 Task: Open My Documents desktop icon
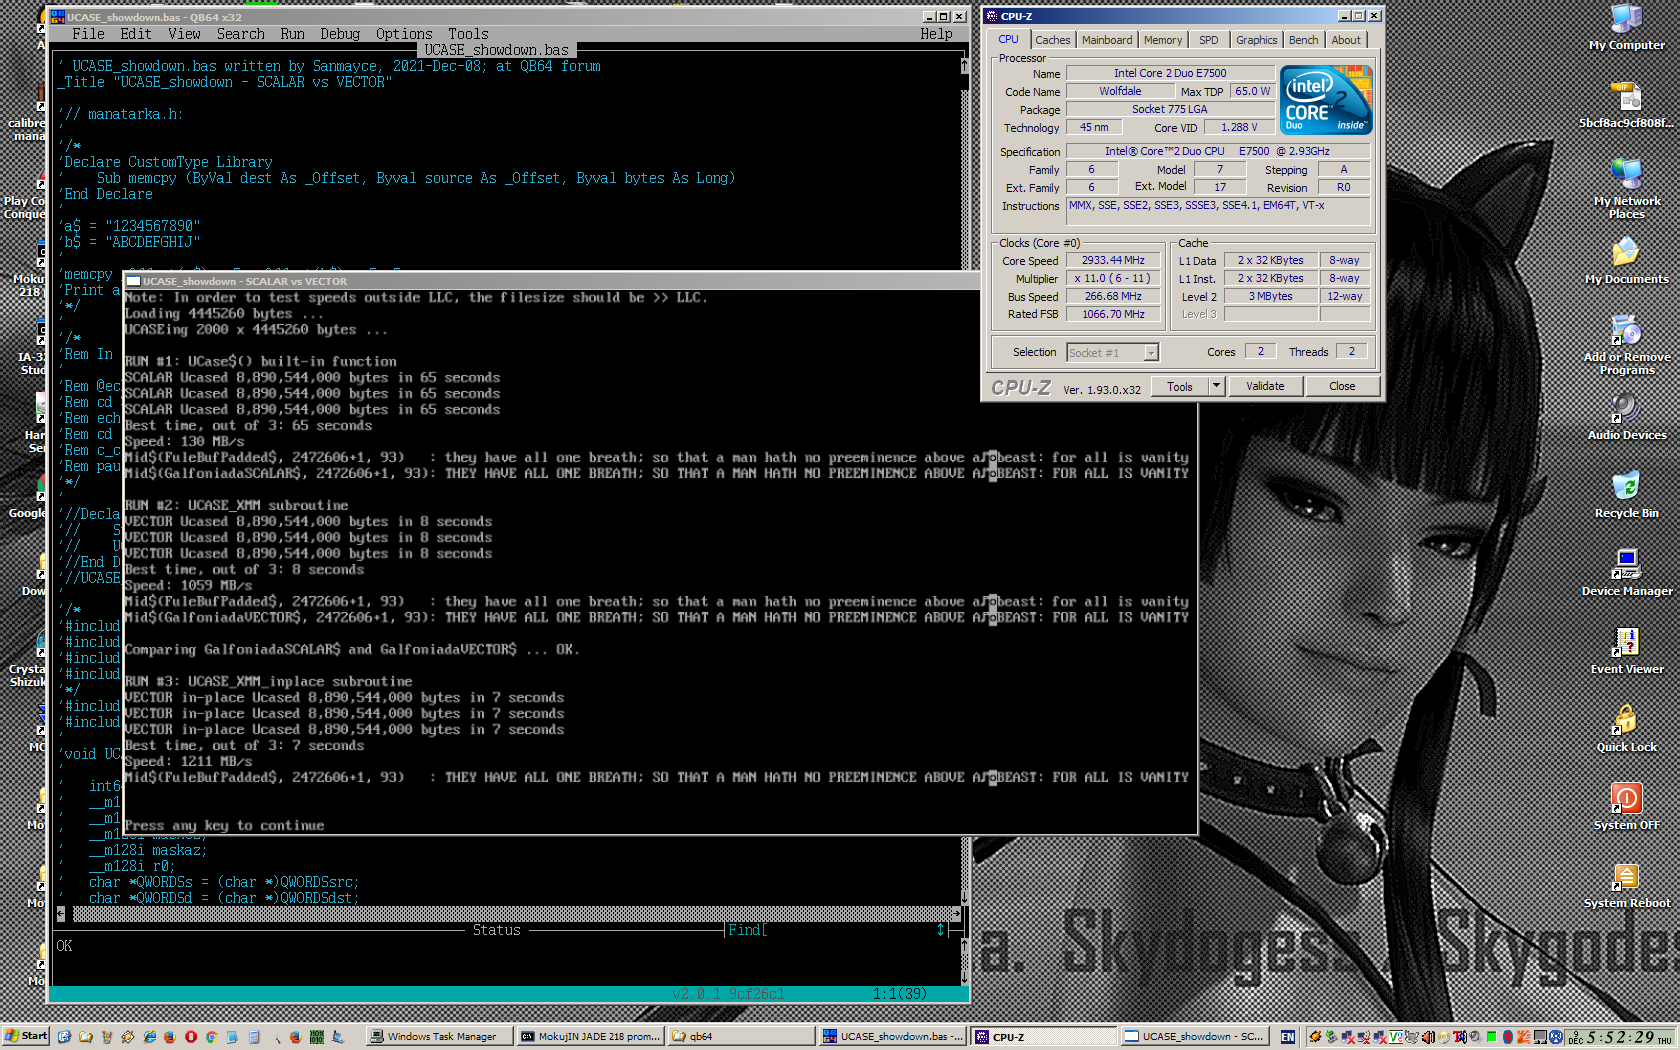tap(1626, 261)
